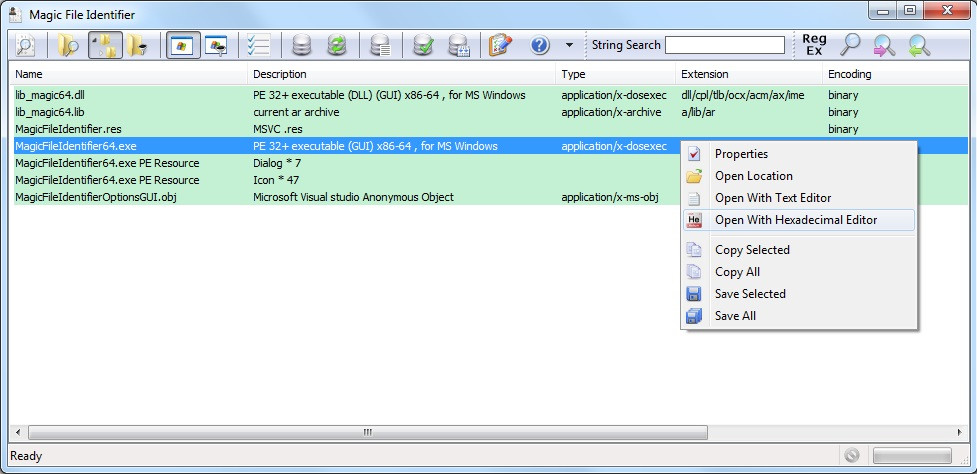Click the scrollbar right arrow
Viewport: 977px width, 474px height.
click(x=960, y=432)
